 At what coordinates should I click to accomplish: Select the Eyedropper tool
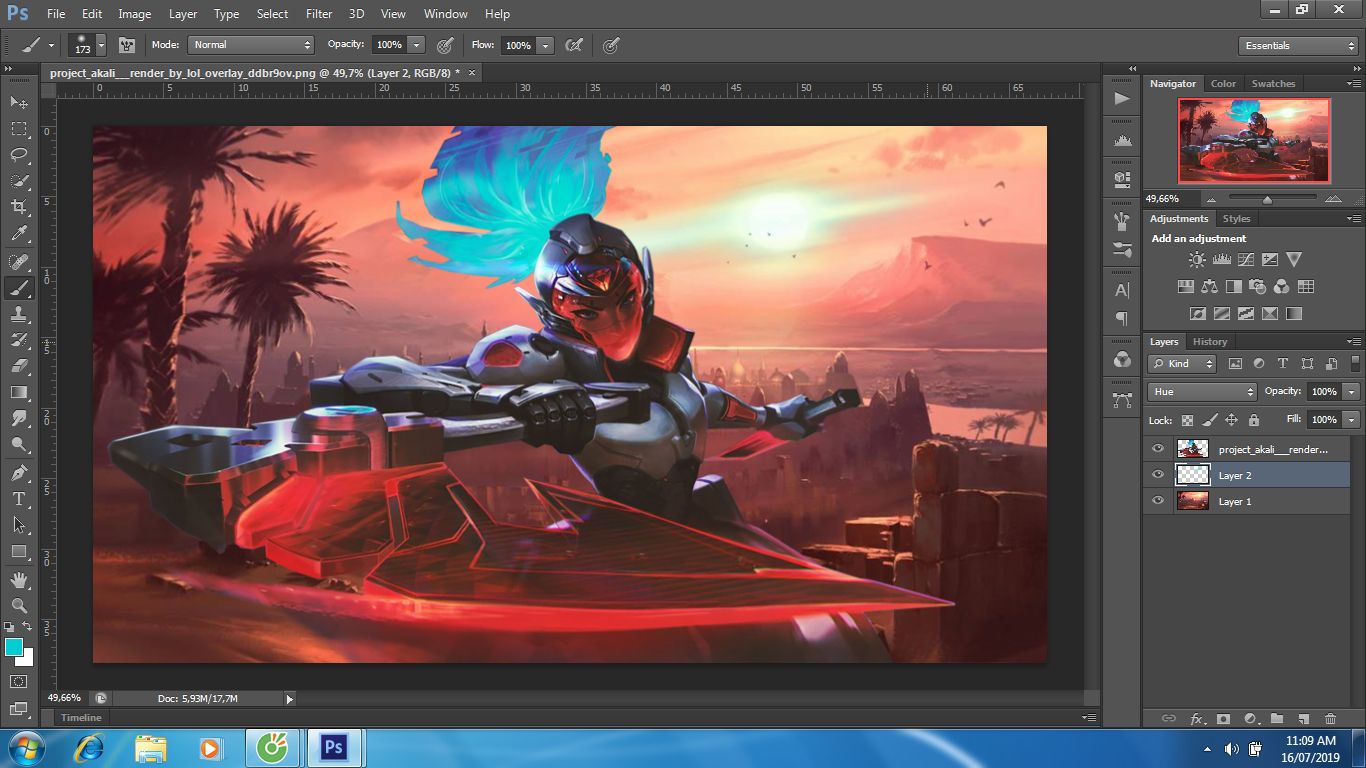19,234
